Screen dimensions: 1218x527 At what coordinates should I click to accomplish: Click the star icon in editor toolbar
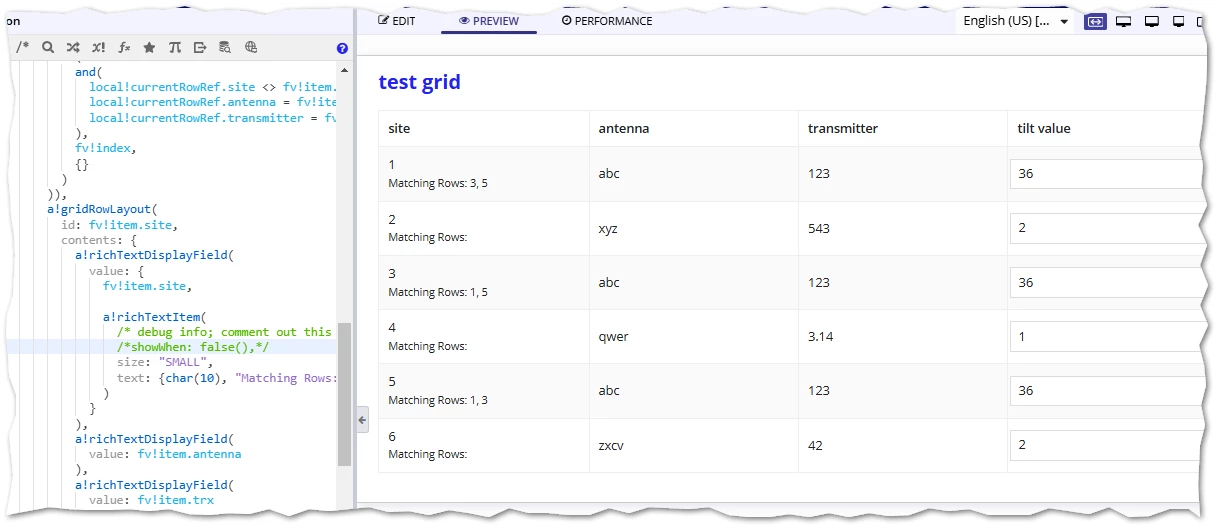point(149,47)
